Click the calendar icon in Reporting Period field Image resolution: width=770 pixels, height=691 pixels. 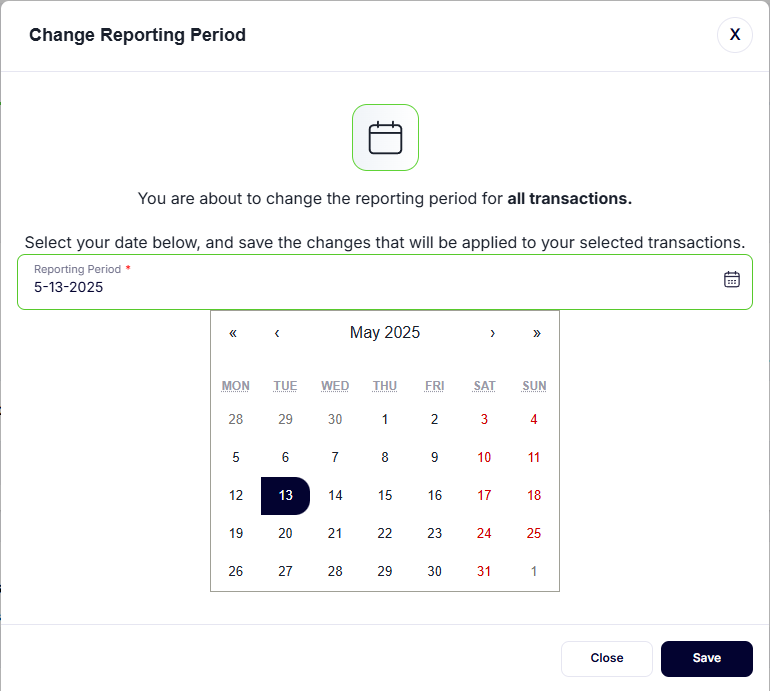pos(731,279)
